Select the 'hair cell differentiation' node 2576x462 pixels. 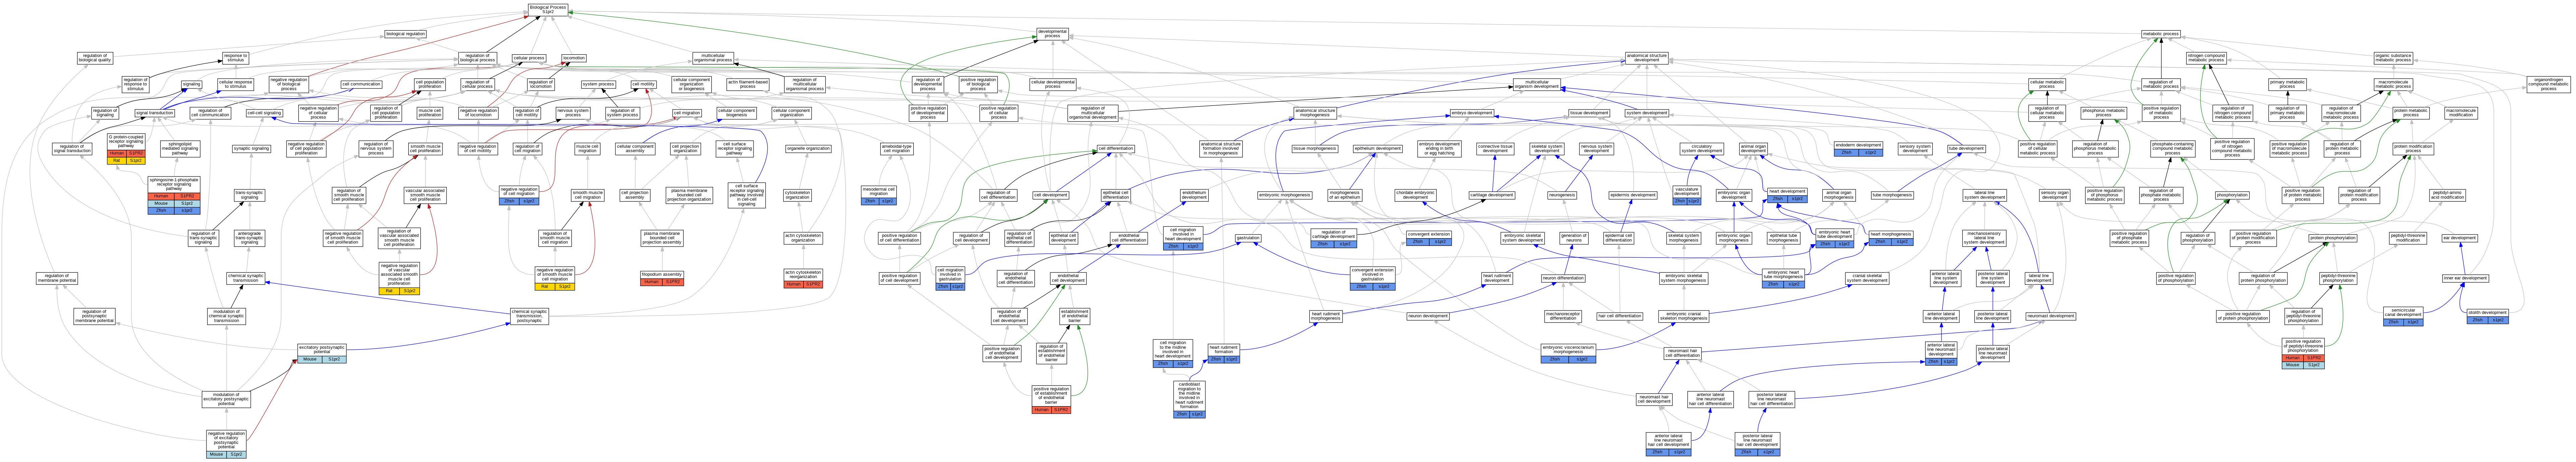1619,316
